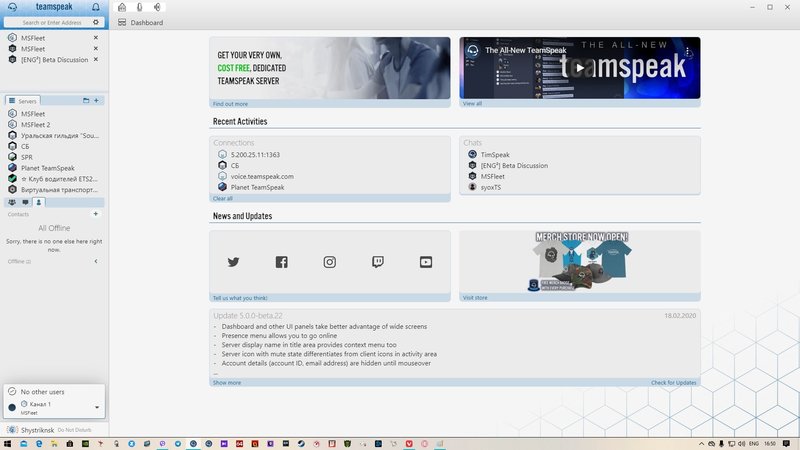The image size is (800, 450).
Task: Click the home icon in top toolbar
Action: coord(122,7)
